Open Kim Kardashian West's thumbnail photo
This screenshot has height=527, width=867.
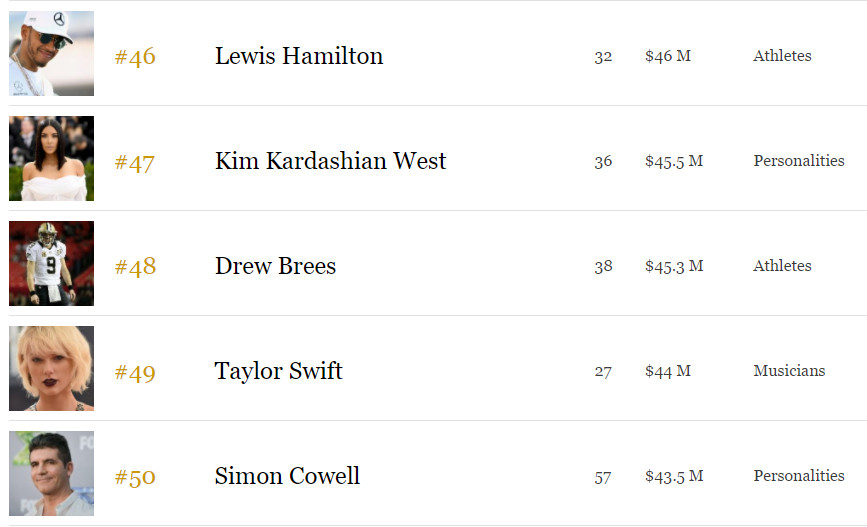(51, 158)
